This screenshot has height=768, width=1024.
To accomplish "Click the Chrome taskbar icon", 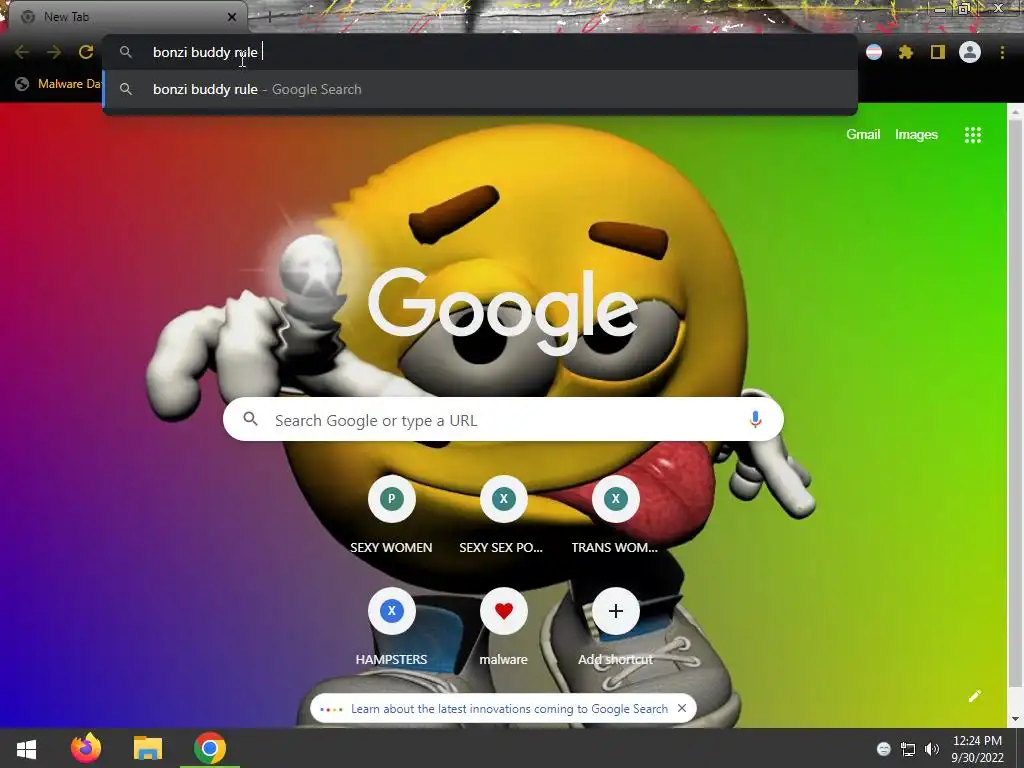I will (x=210, y=748).
